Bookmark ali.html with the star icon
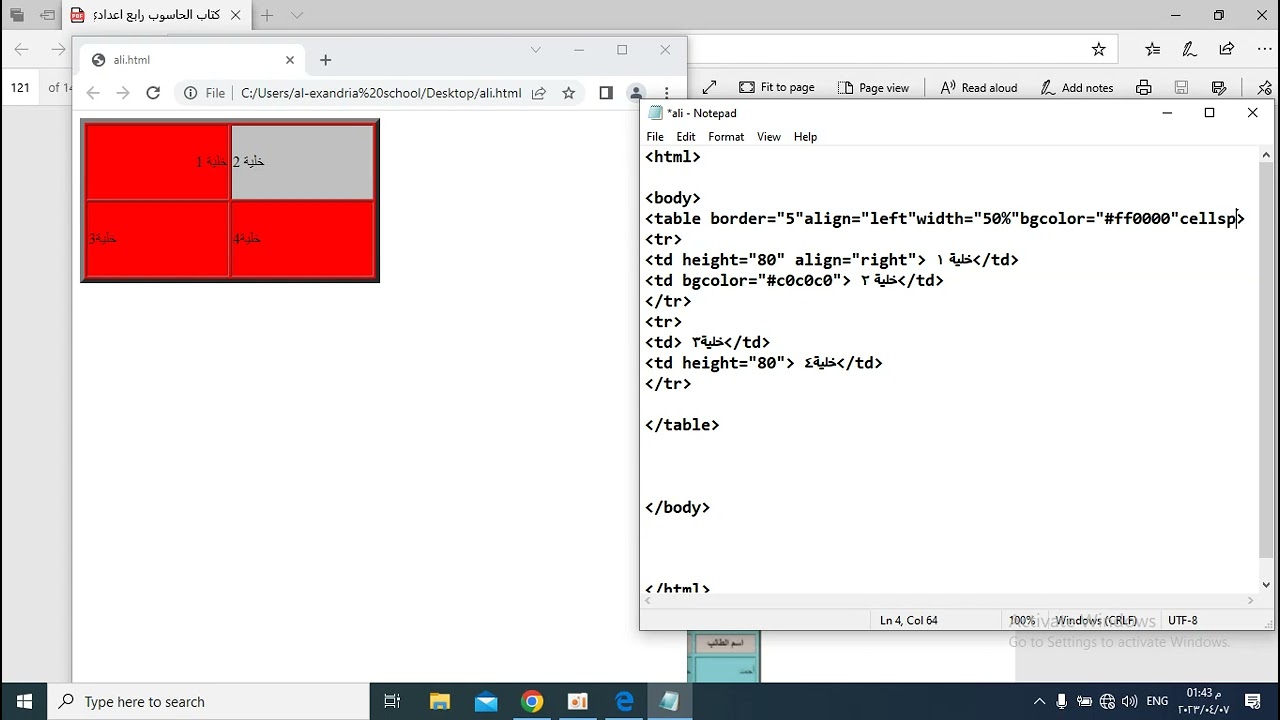Image resolution: width=1280 pixels, height=720 pixels. pyautogui.click(x=569, y=93)
